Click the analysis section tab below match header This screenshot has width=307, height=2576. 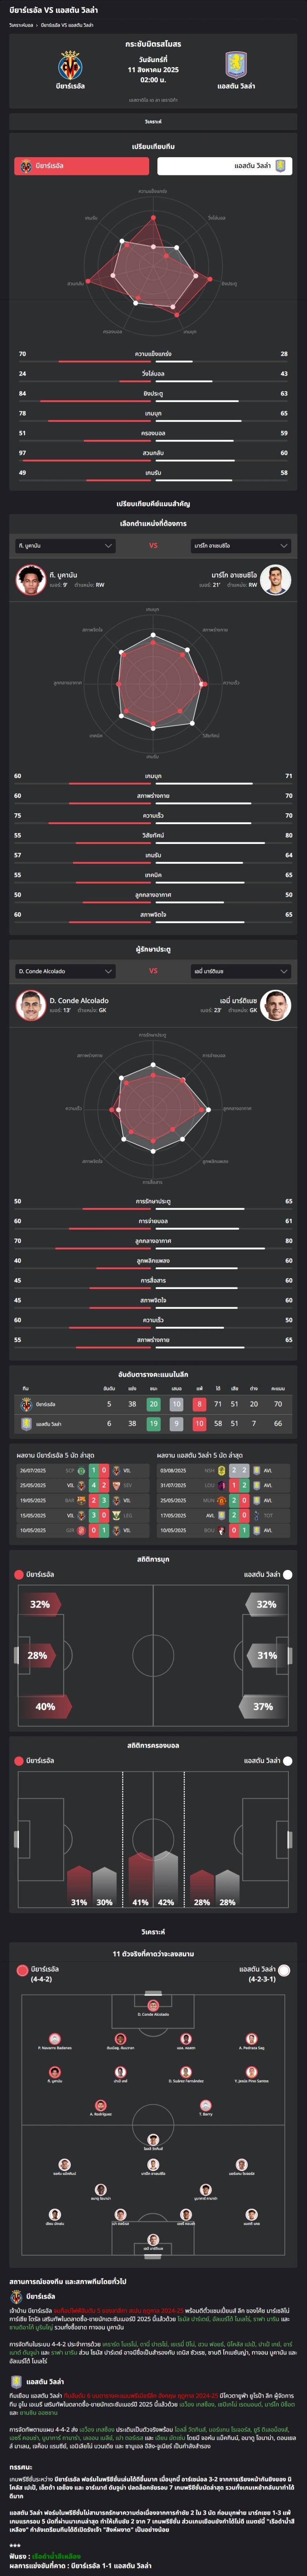[153, 121]
